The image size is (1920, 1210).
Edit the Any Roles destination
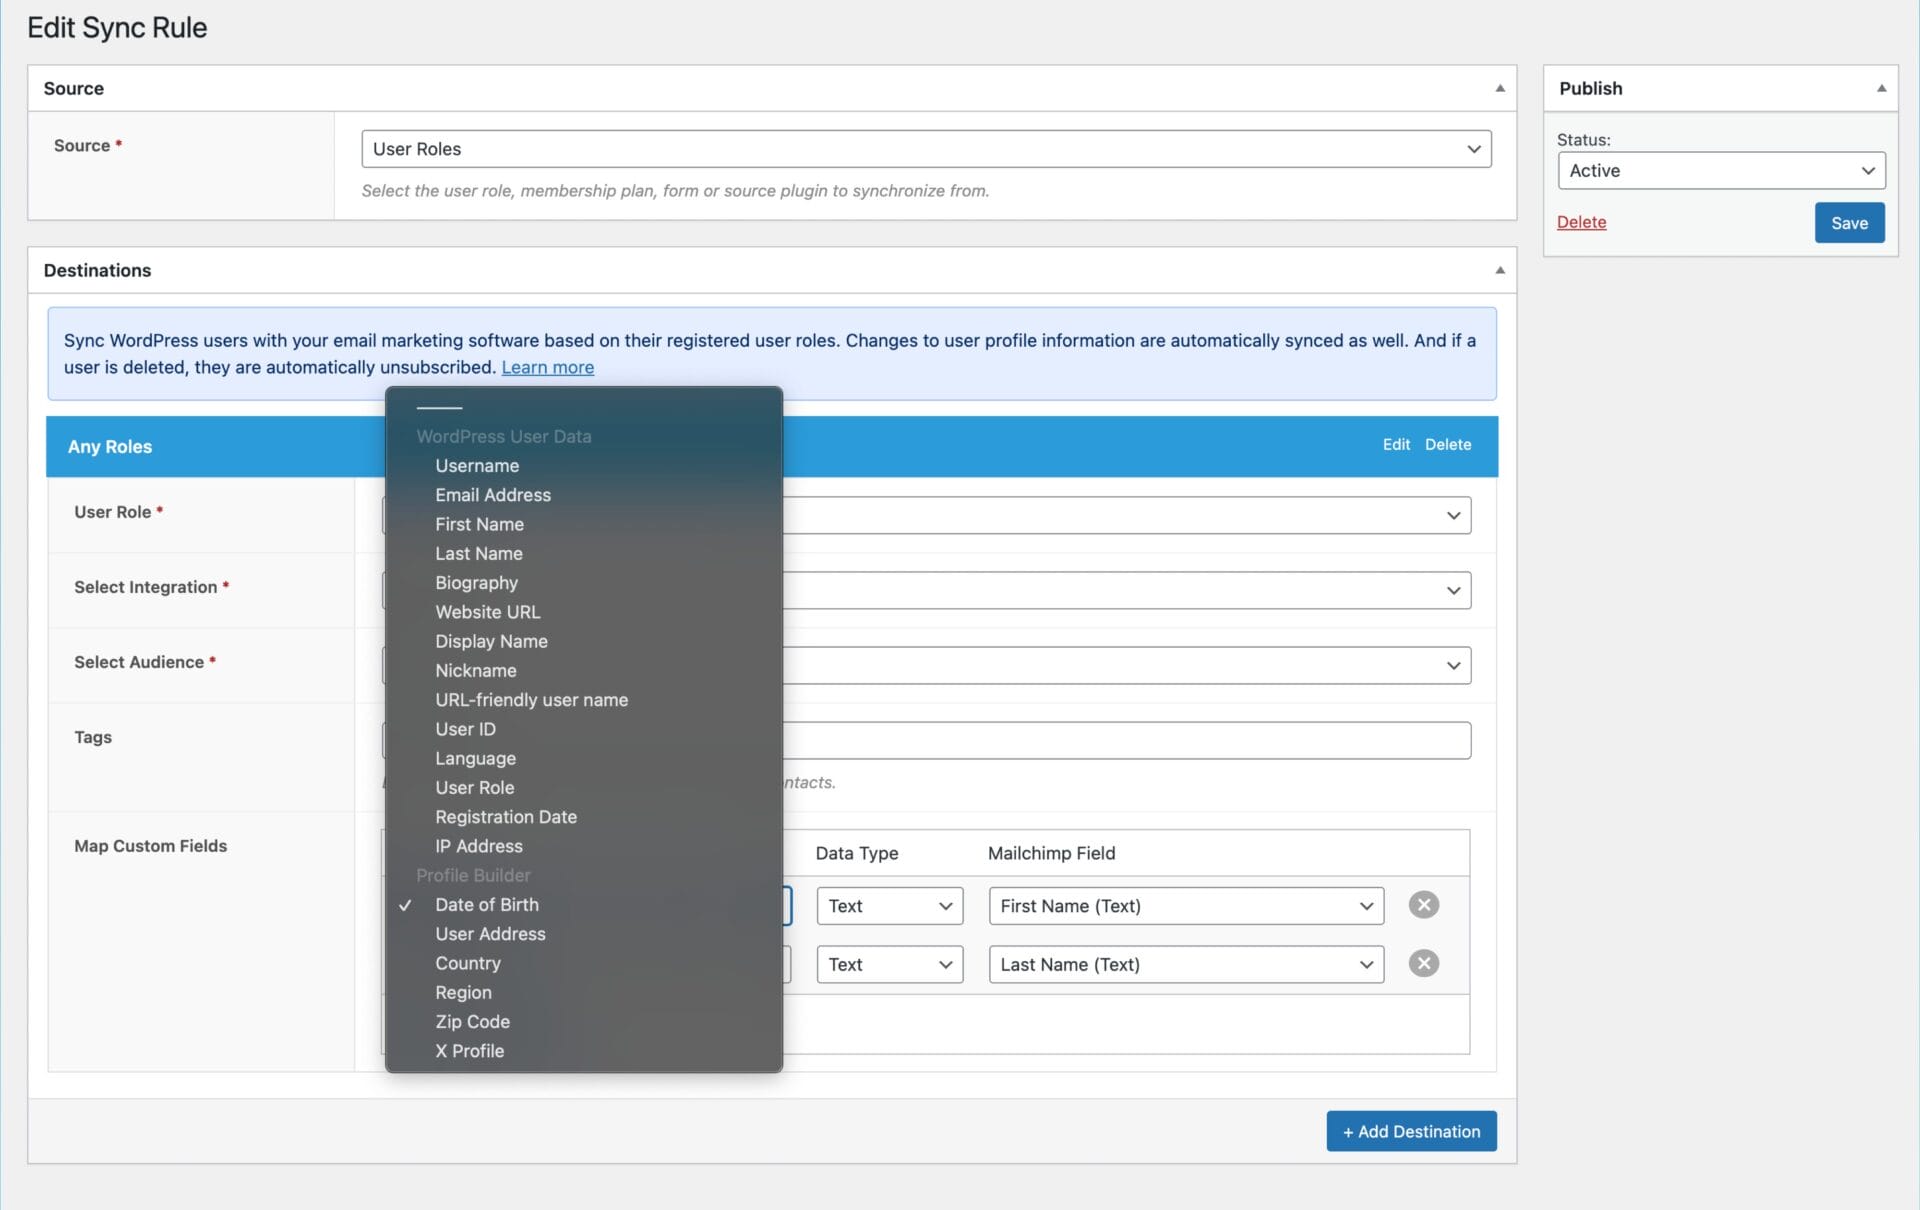click(x=1396, y=444)
